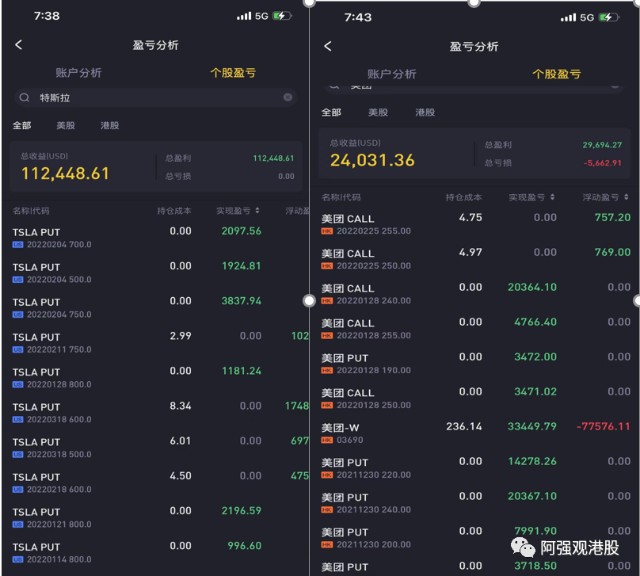The height and width of the screenshot is (576, 640).
Task: Click total profit value 24,031.36
Action: pos(372,160)
